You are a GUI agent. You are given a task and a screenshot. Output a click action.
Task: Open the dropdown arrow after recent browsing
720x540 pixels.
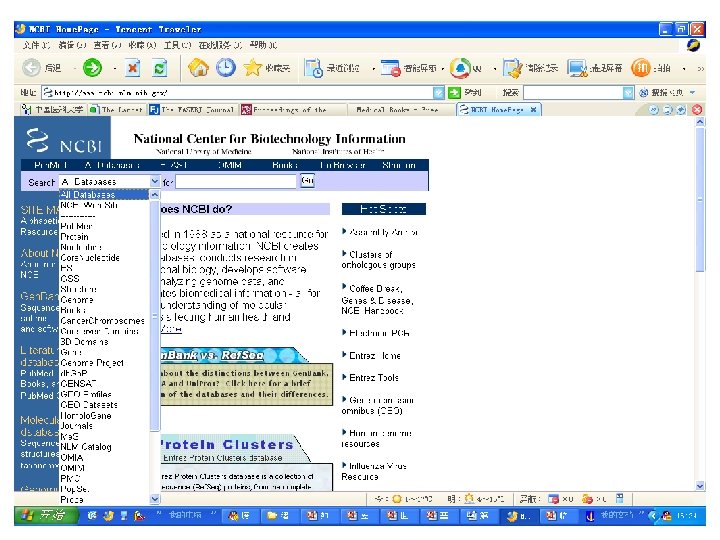pos(373,69)
